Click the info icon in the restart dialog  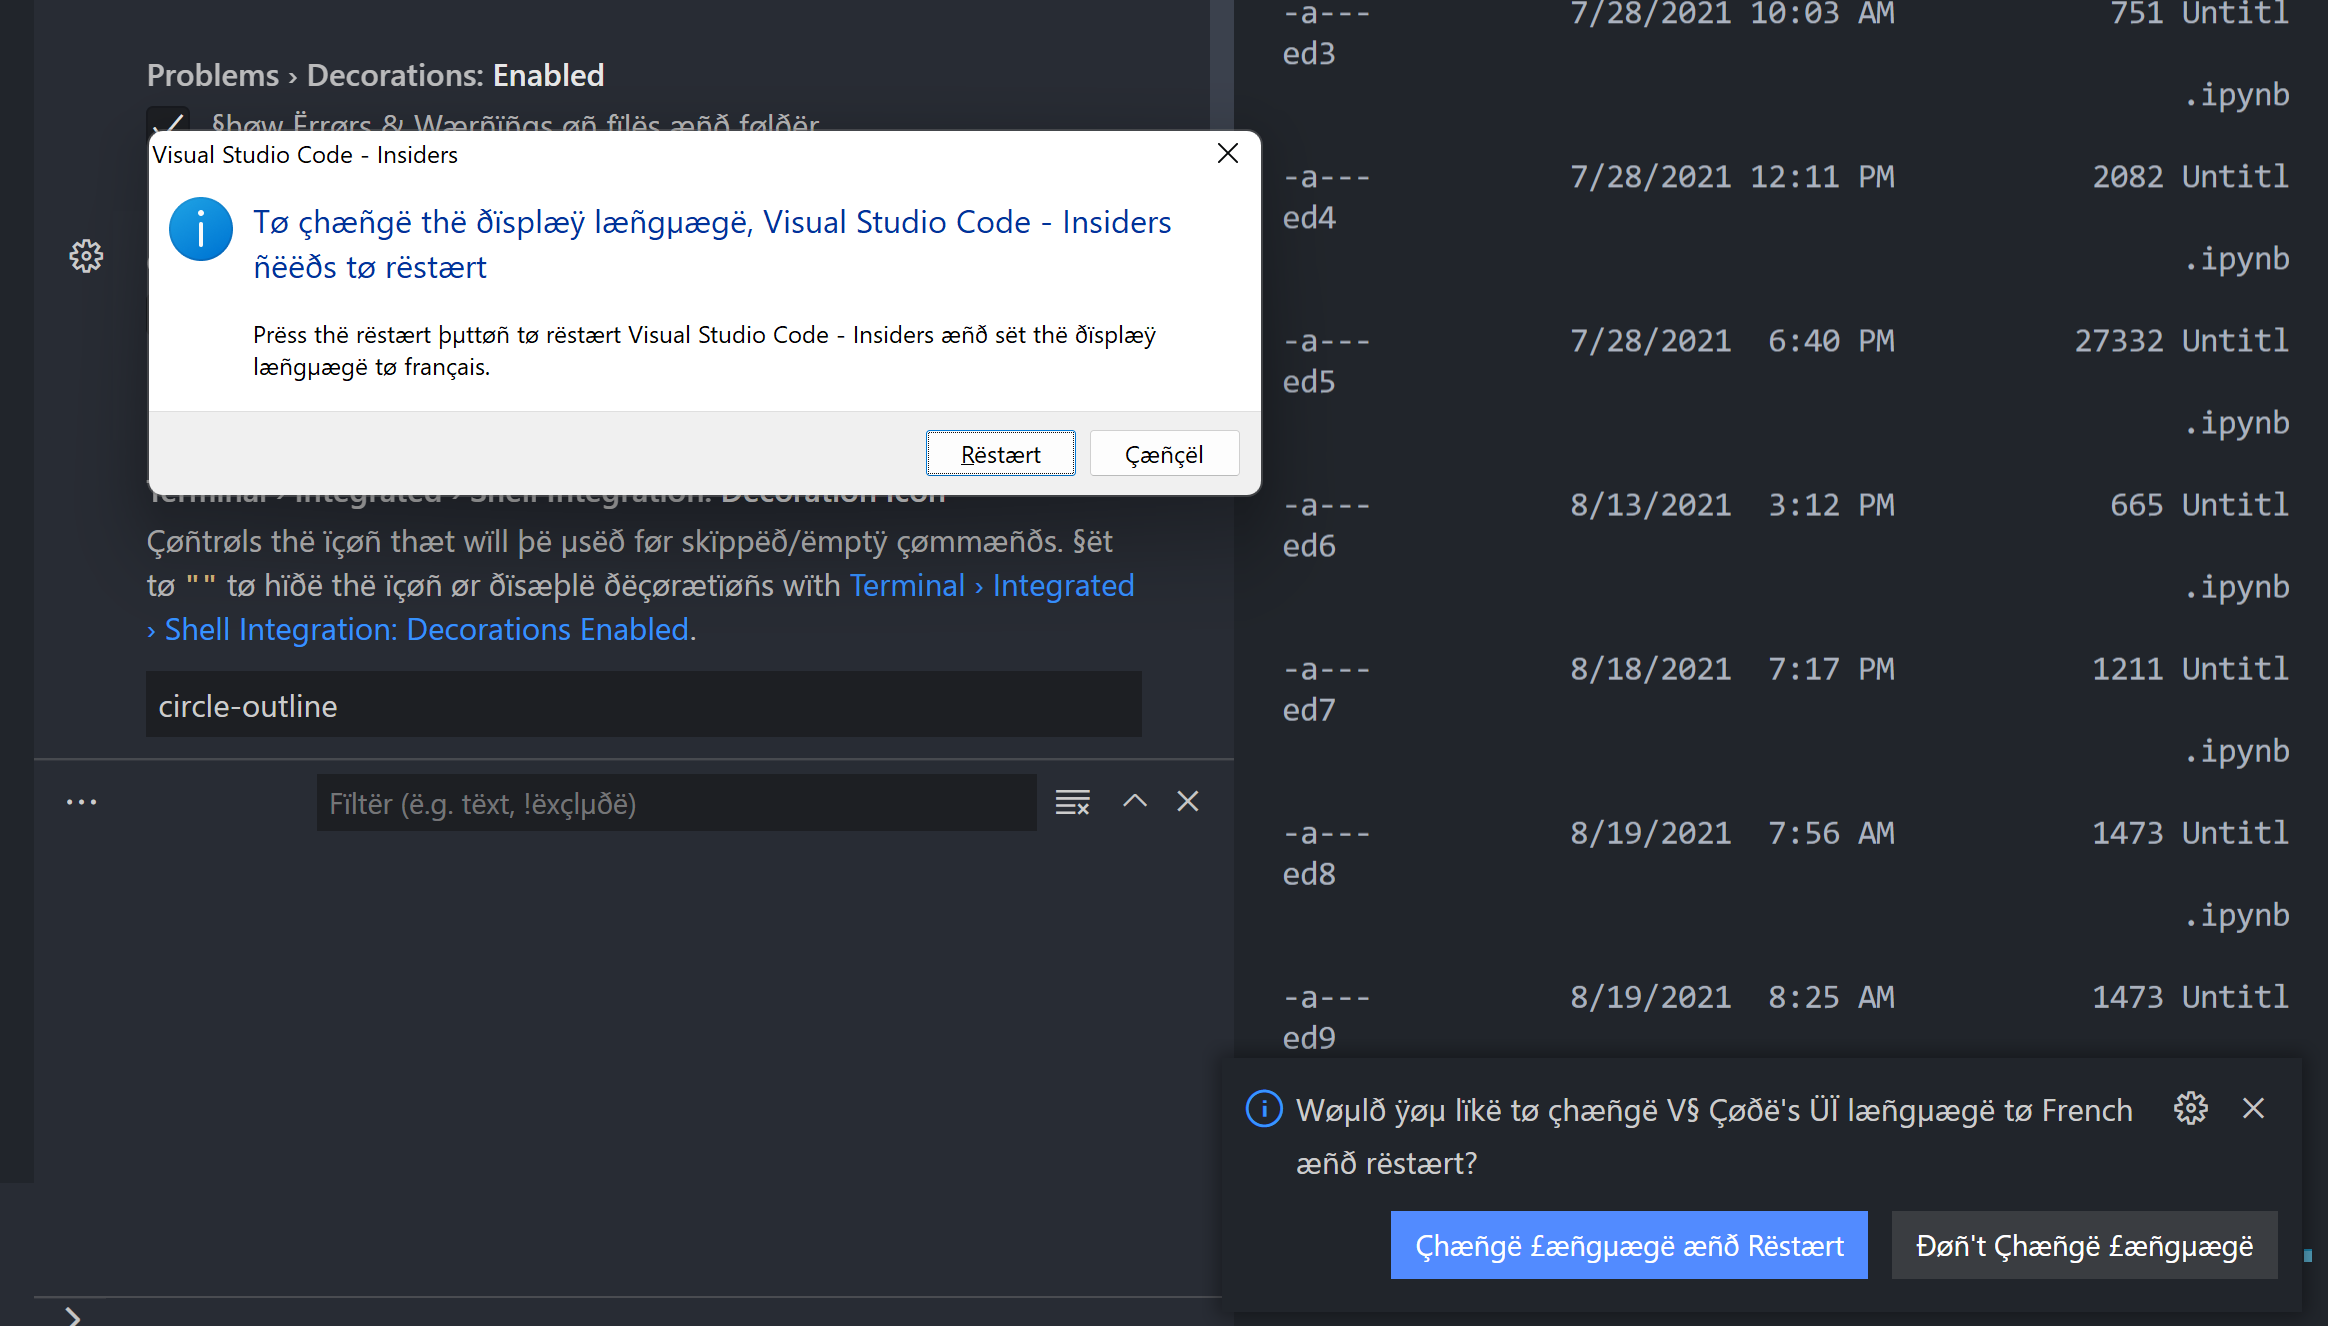point(200,228)
